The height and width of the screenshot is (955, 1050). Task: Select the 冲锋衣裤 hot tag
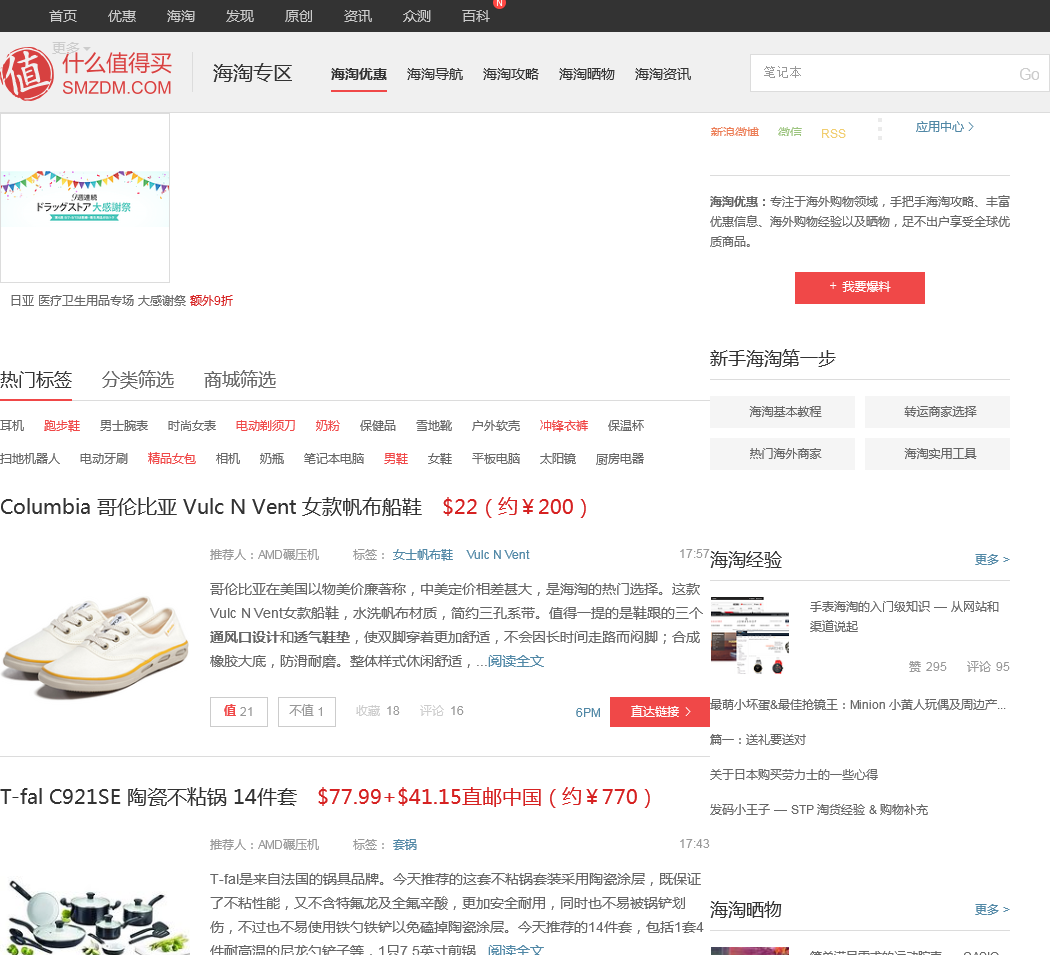point(563,425)
